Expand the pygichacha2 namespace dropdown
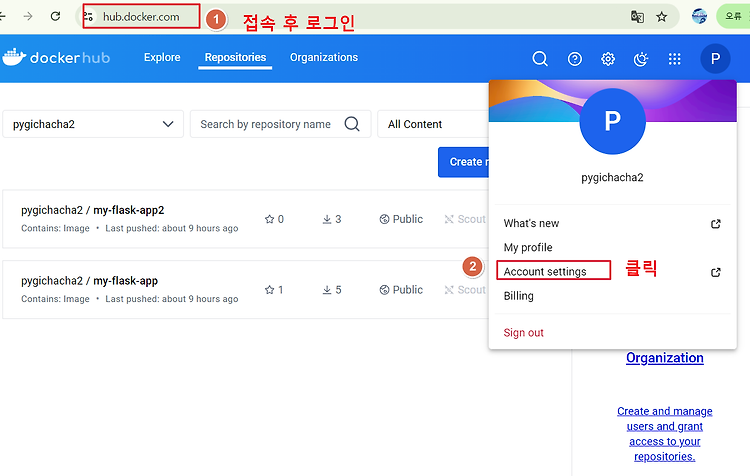Viewport: 750px width, 476px height. [x=93, y=124]
